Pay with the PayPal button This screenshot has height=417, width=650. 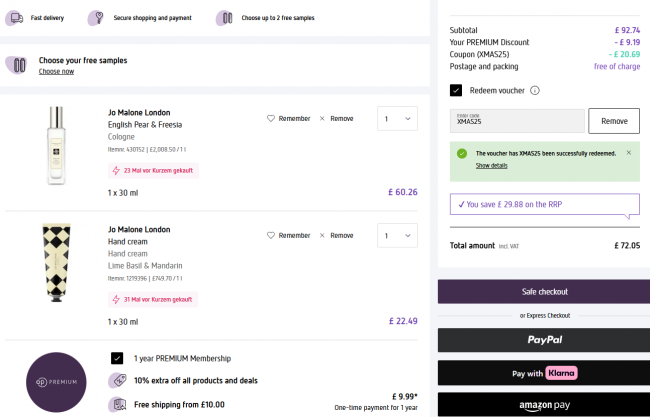click(543, 340)
